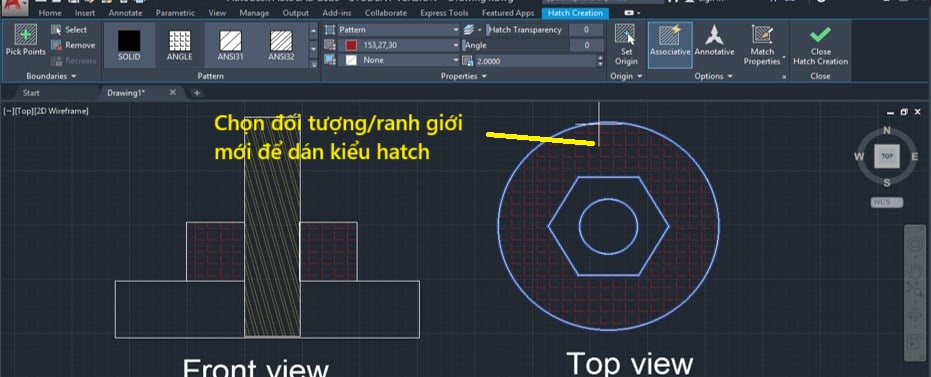The width and height of the screenshot is (931, 377).
Task: Click the greyed Recreate boundary button
Action: [73, 61]
